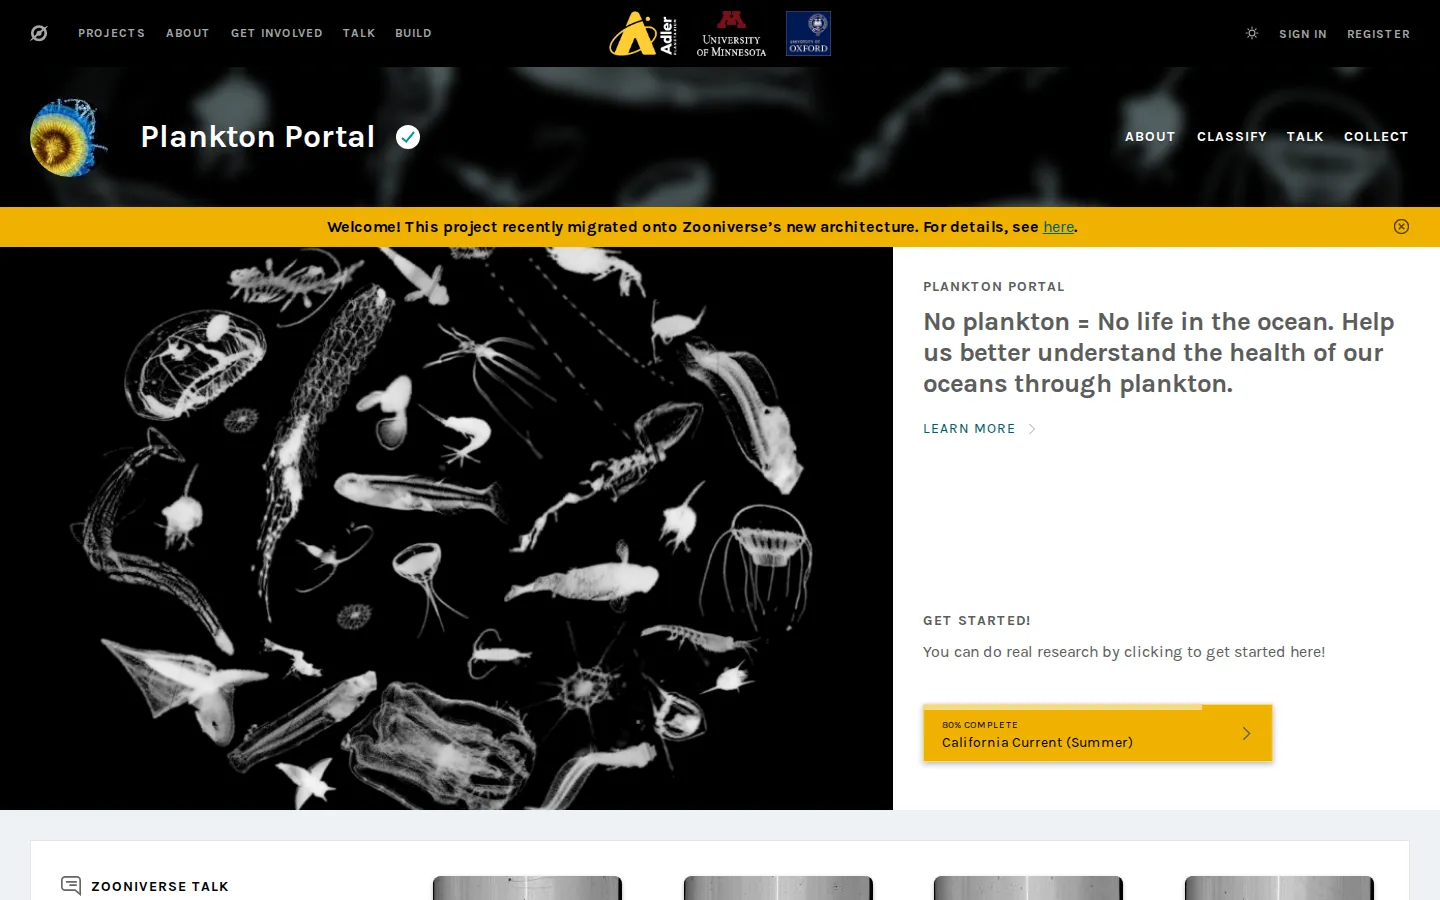Click the Zooniverse Talk speech bubble icon
1440x900 pixels.
pos(71,885)
